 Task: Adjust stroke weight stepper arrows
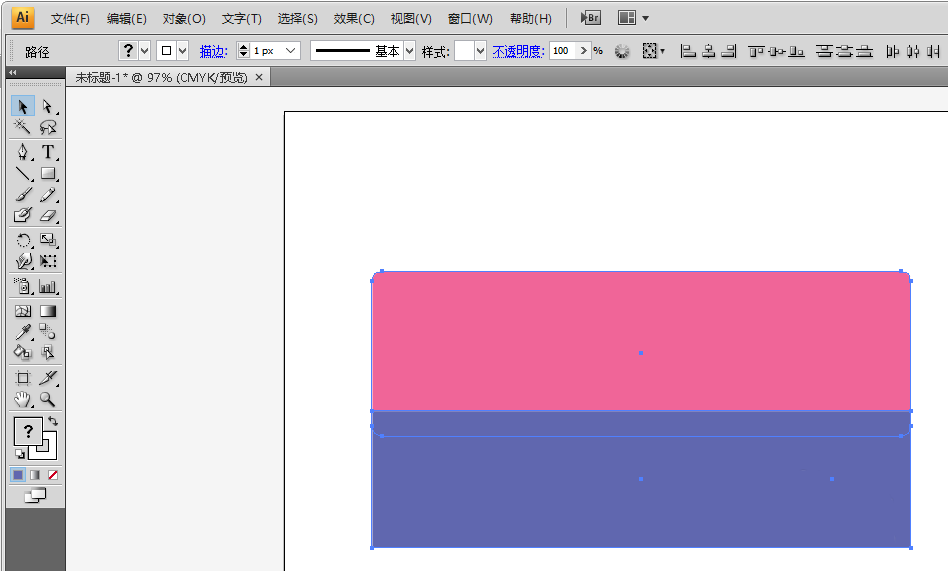point(243,51)
